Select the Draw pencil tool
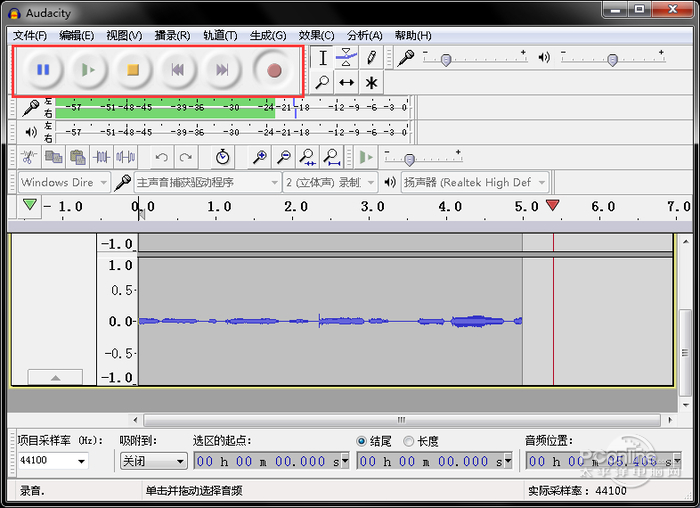Viewport: 700px width, 508px height. pos(371,58)
